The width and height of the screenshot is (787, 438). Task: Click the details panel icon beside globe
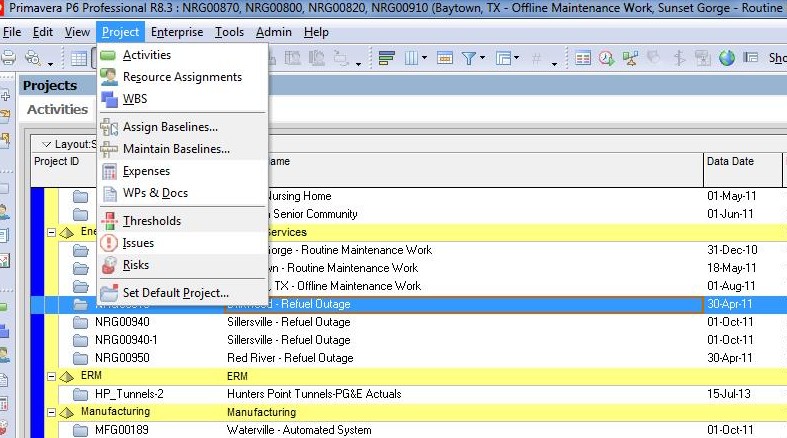coord(750,58)
